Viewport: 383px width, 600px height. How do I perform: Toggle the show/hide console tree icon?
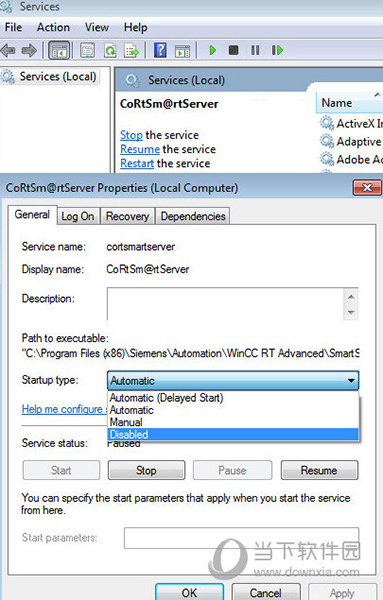coord(59,50)
